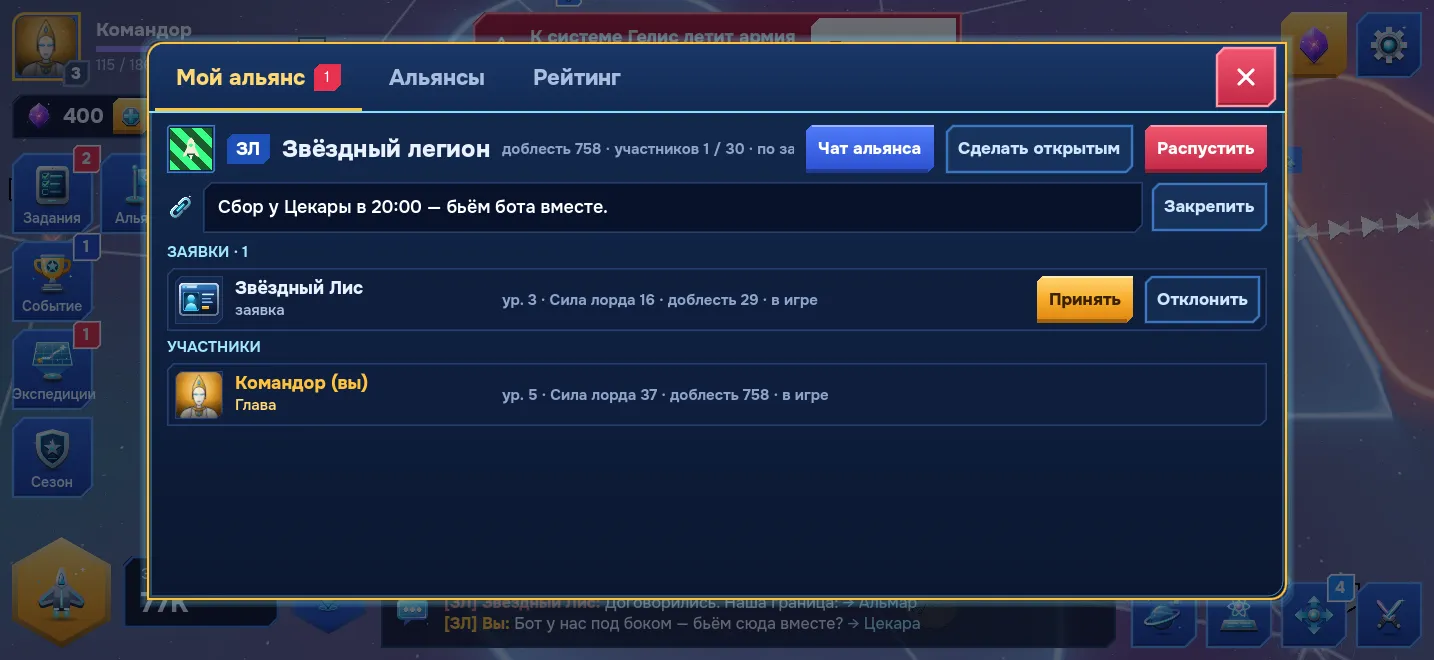Open Чат альянса
Image resolution: width=1434 pixels, height=660 pixels.
point(869,149)
